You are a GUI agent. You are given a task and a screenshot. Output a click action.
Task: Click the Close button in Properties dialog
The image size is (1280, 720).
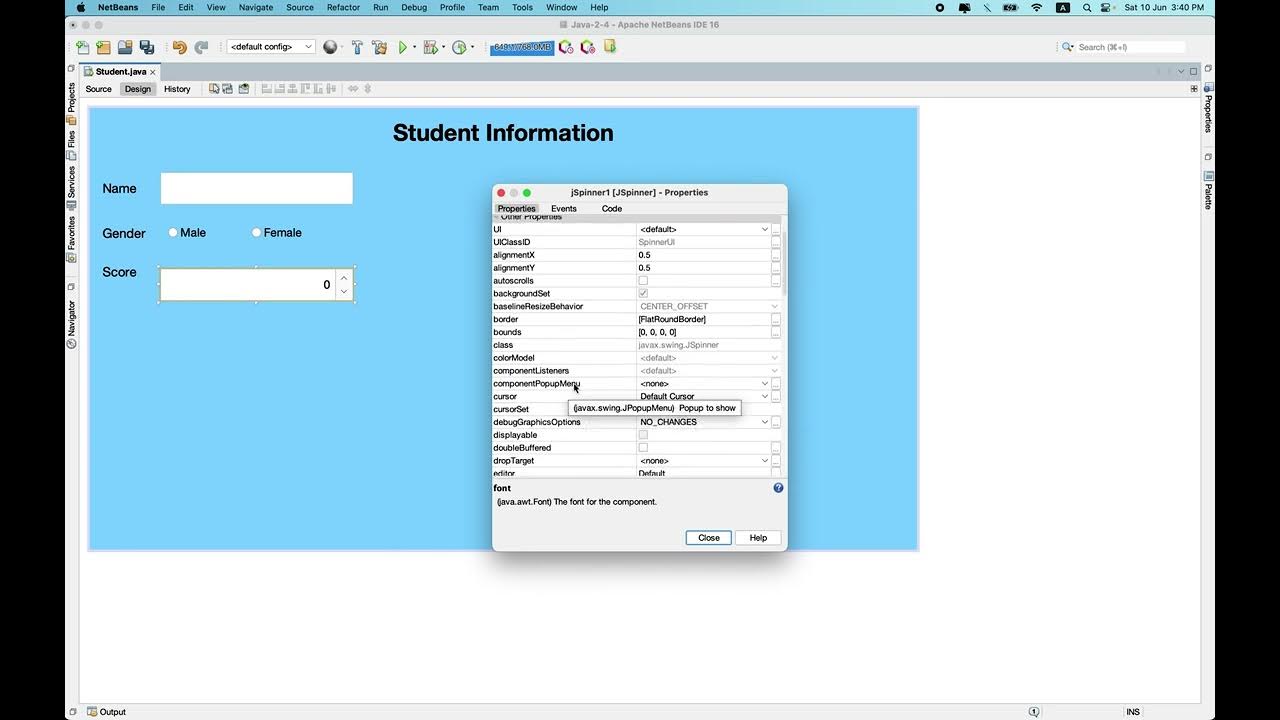coord(709,538)
